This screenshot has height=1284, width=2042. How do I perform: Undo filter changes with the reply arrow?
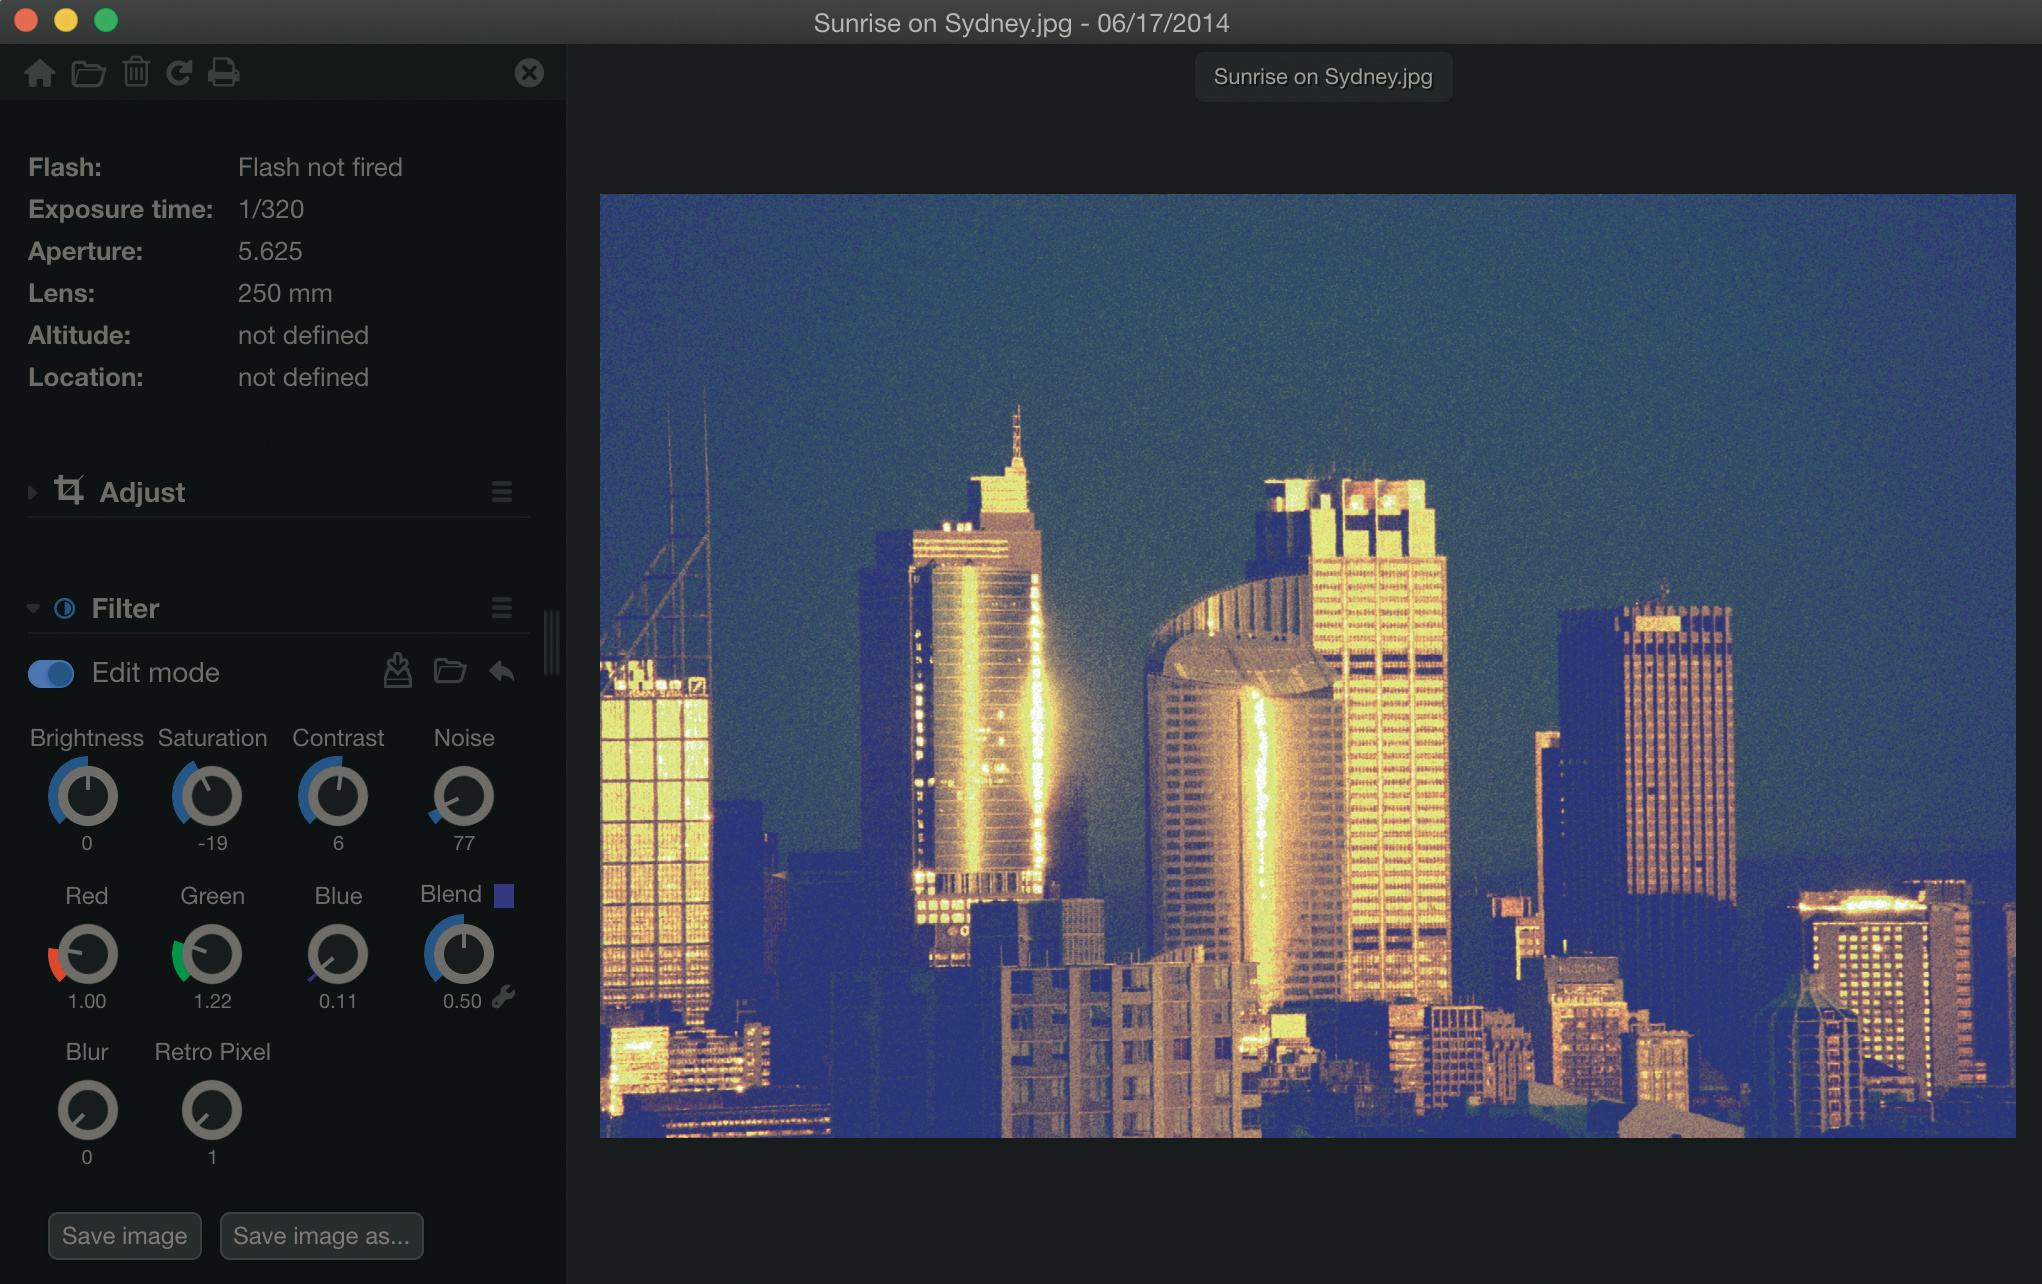(x=502, y=671)
